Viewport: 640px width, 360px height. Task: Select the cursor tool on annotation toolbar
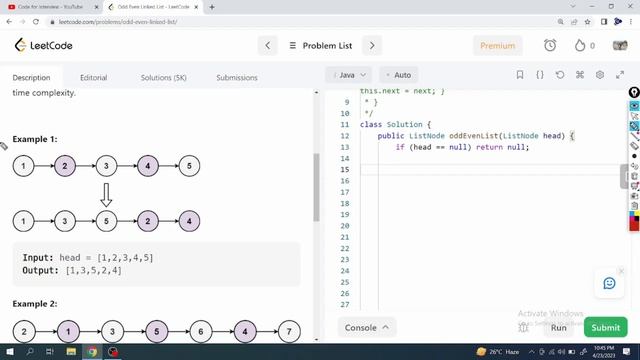[x=634, y=116]
